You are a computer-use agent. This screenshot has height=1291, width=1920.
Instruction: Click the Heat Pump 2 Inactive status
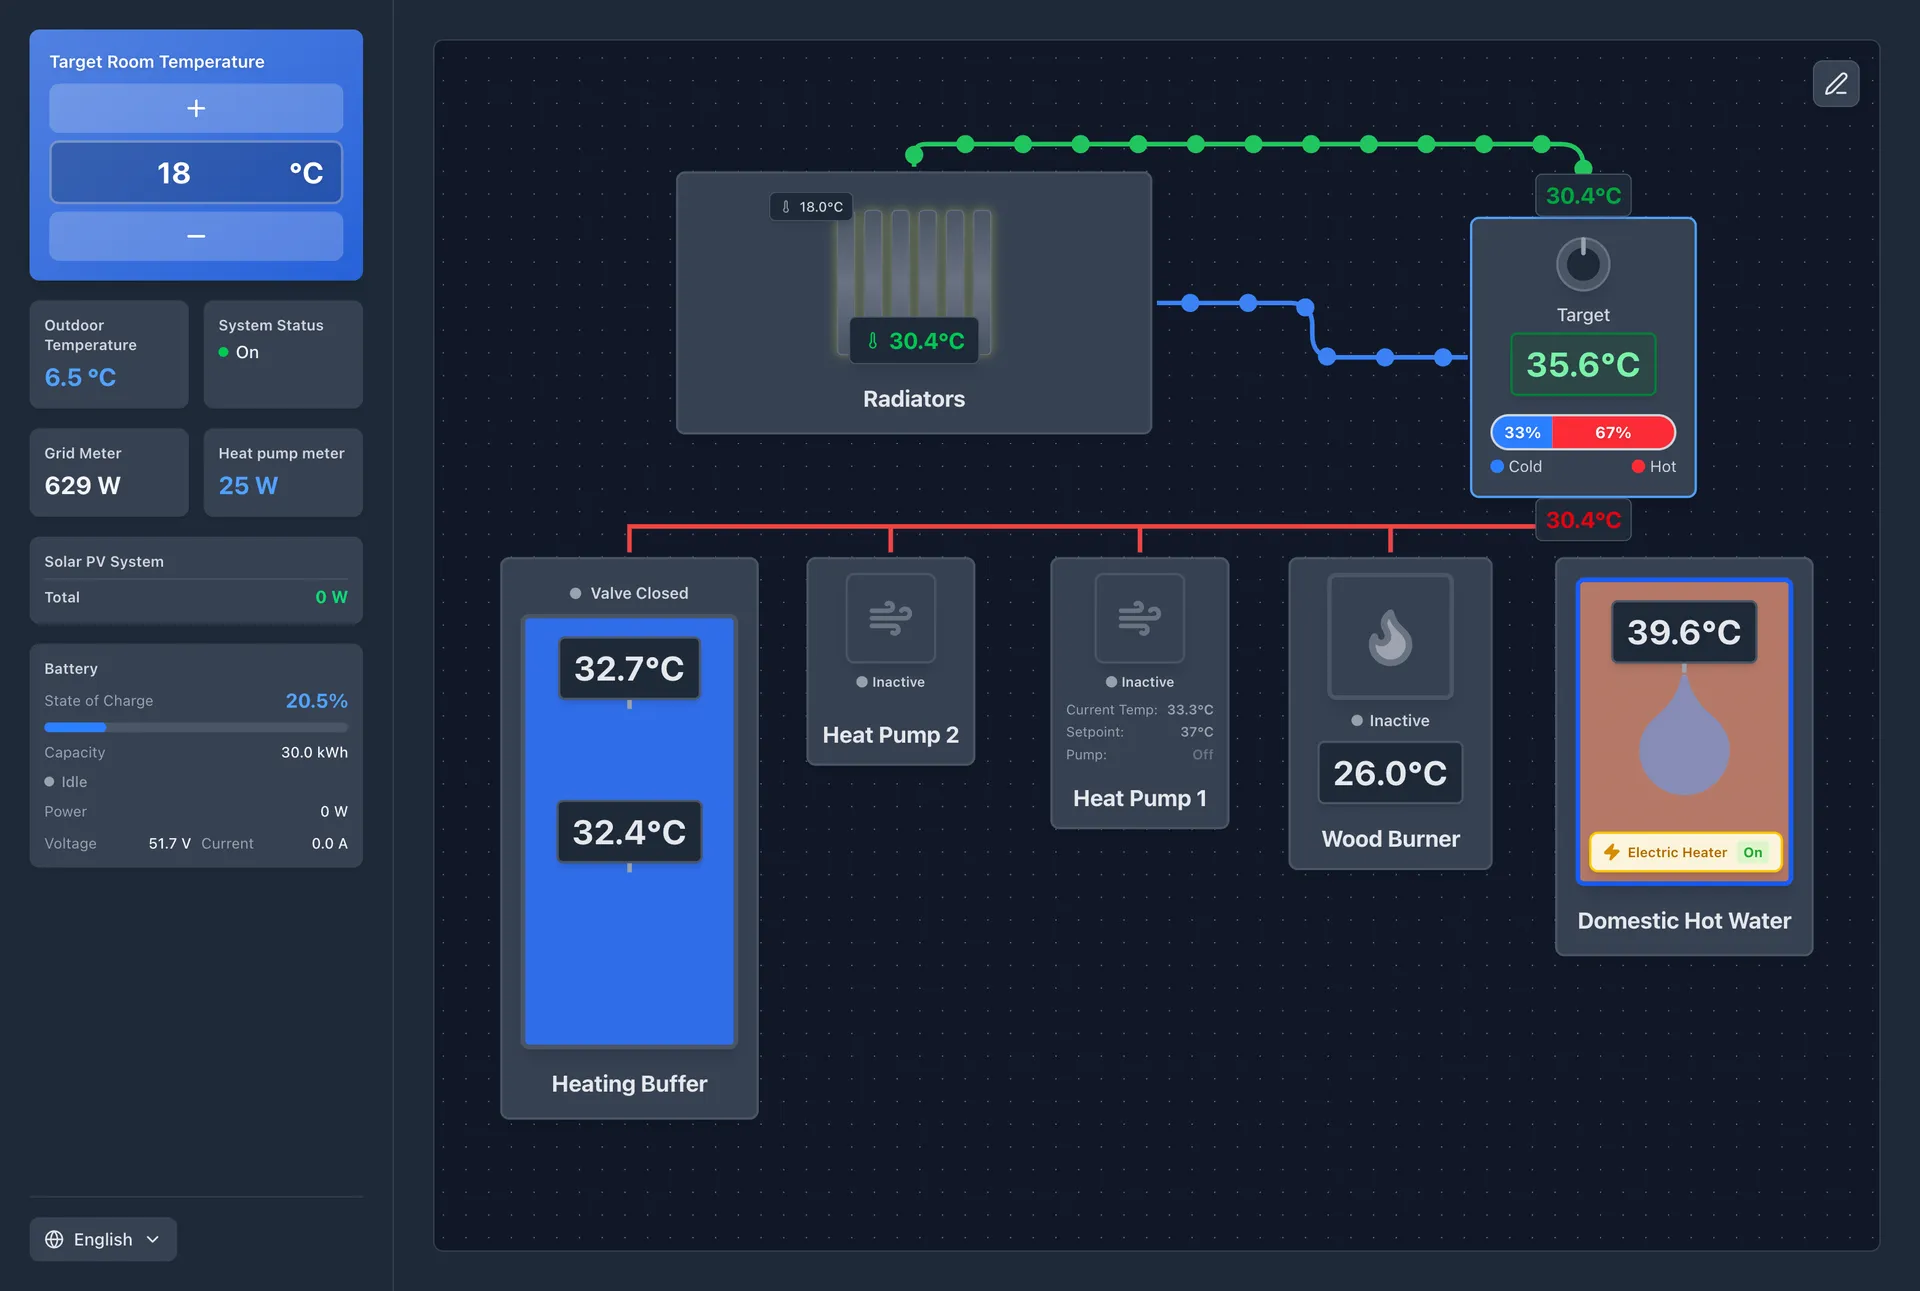point(890,682)
